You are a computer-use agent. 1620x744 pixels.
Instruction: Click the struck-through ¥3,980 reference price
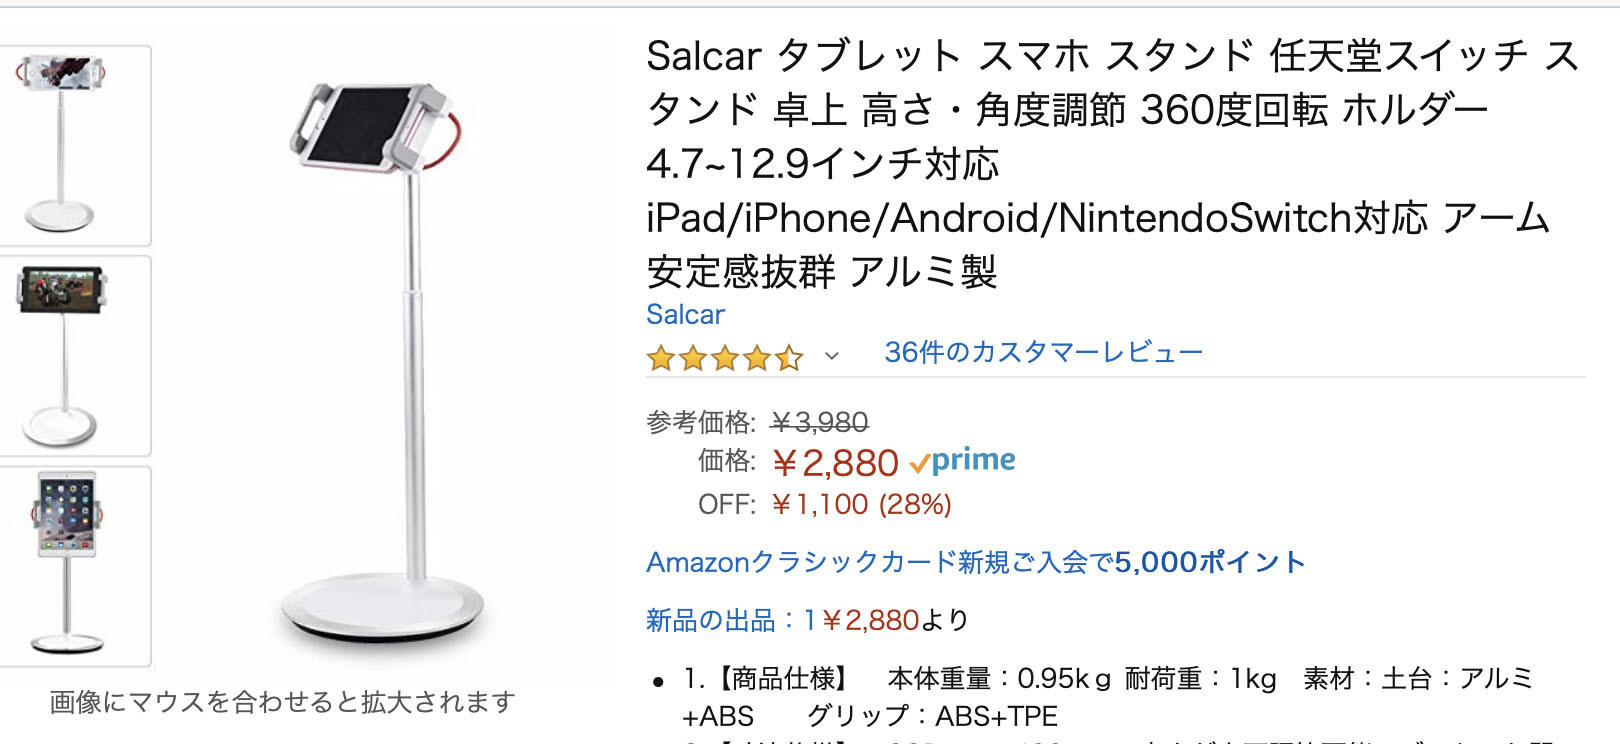click(819, 422)
